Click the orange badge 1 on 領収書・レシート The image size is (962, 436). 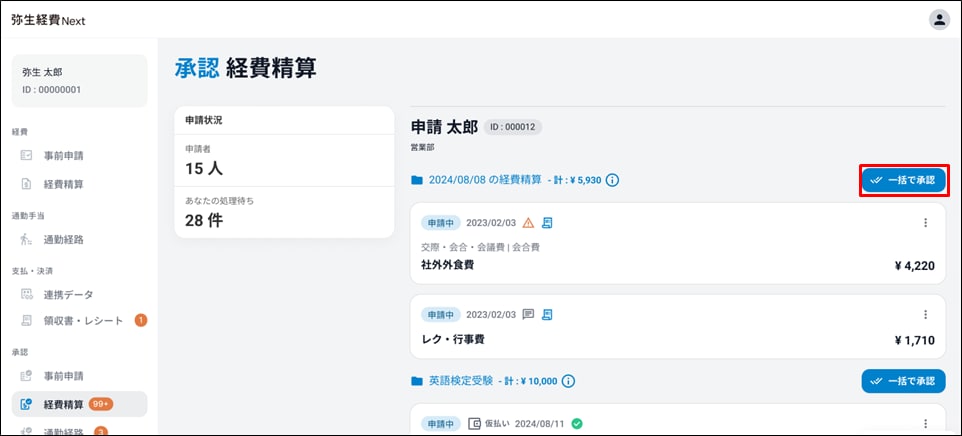pos(140,320)
